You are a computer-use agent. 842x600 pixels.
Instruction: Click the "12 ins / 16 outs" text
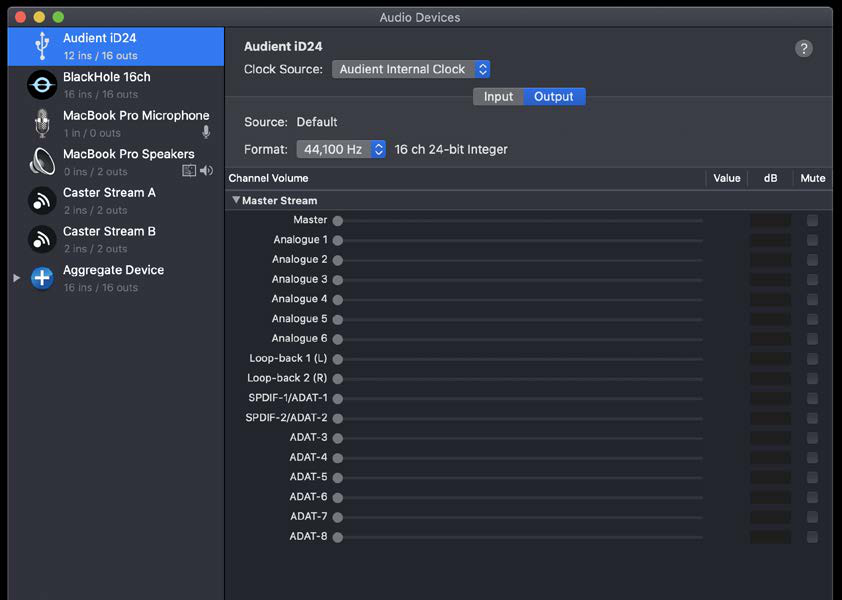point(100,56)
